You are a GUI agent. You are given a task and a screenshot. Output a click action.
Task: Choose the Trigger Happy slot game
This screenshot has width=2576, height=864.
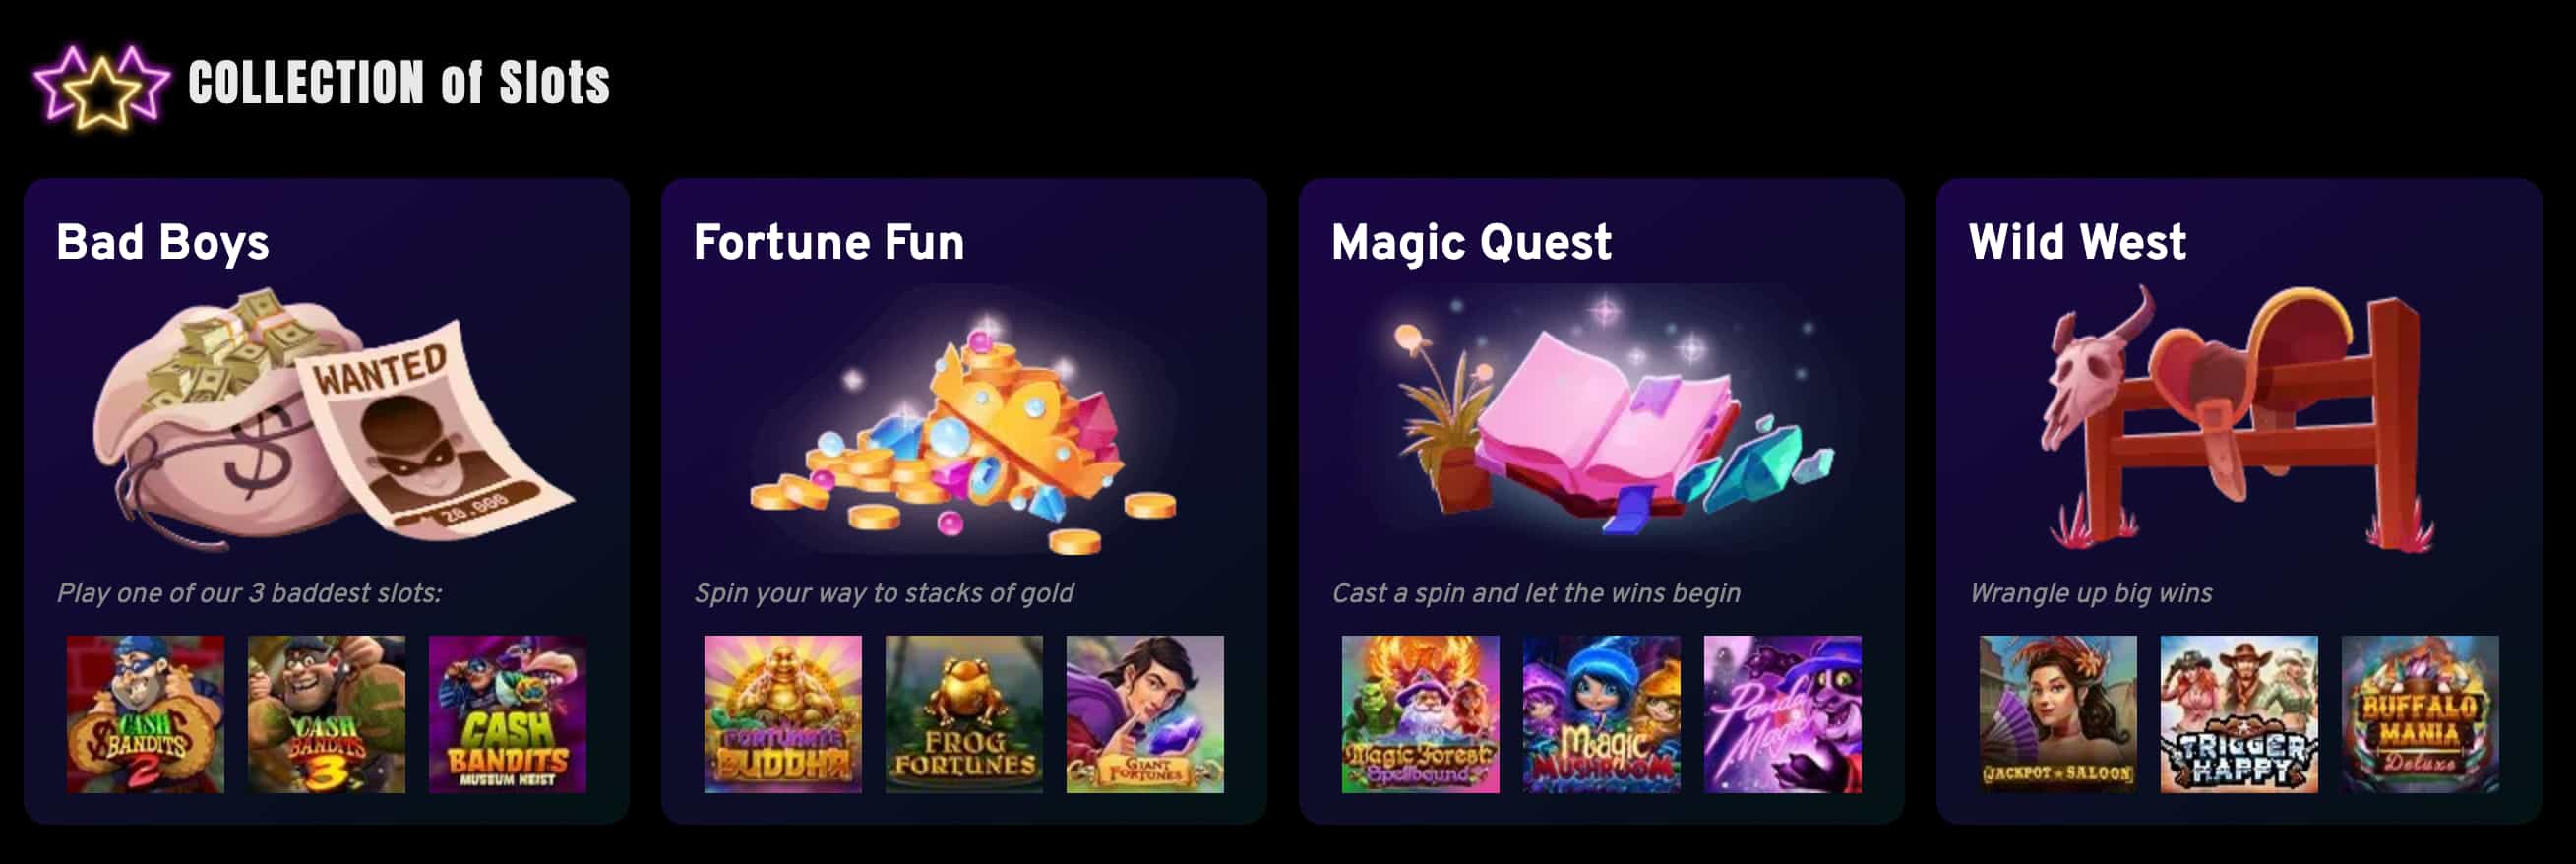2239,714
